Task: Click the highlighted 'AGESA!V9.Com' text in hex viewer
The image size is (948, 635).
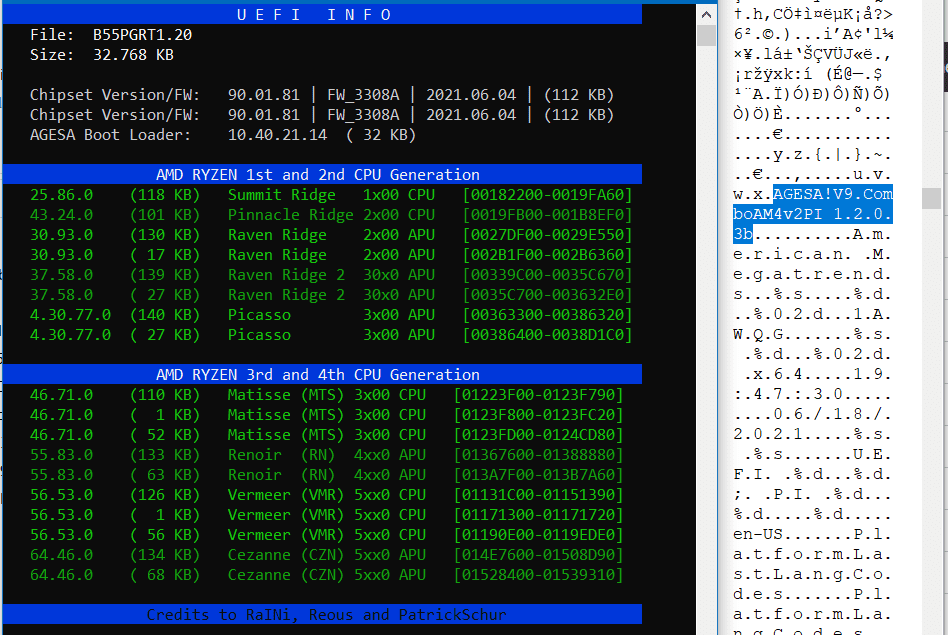Action: click(833, 194)
